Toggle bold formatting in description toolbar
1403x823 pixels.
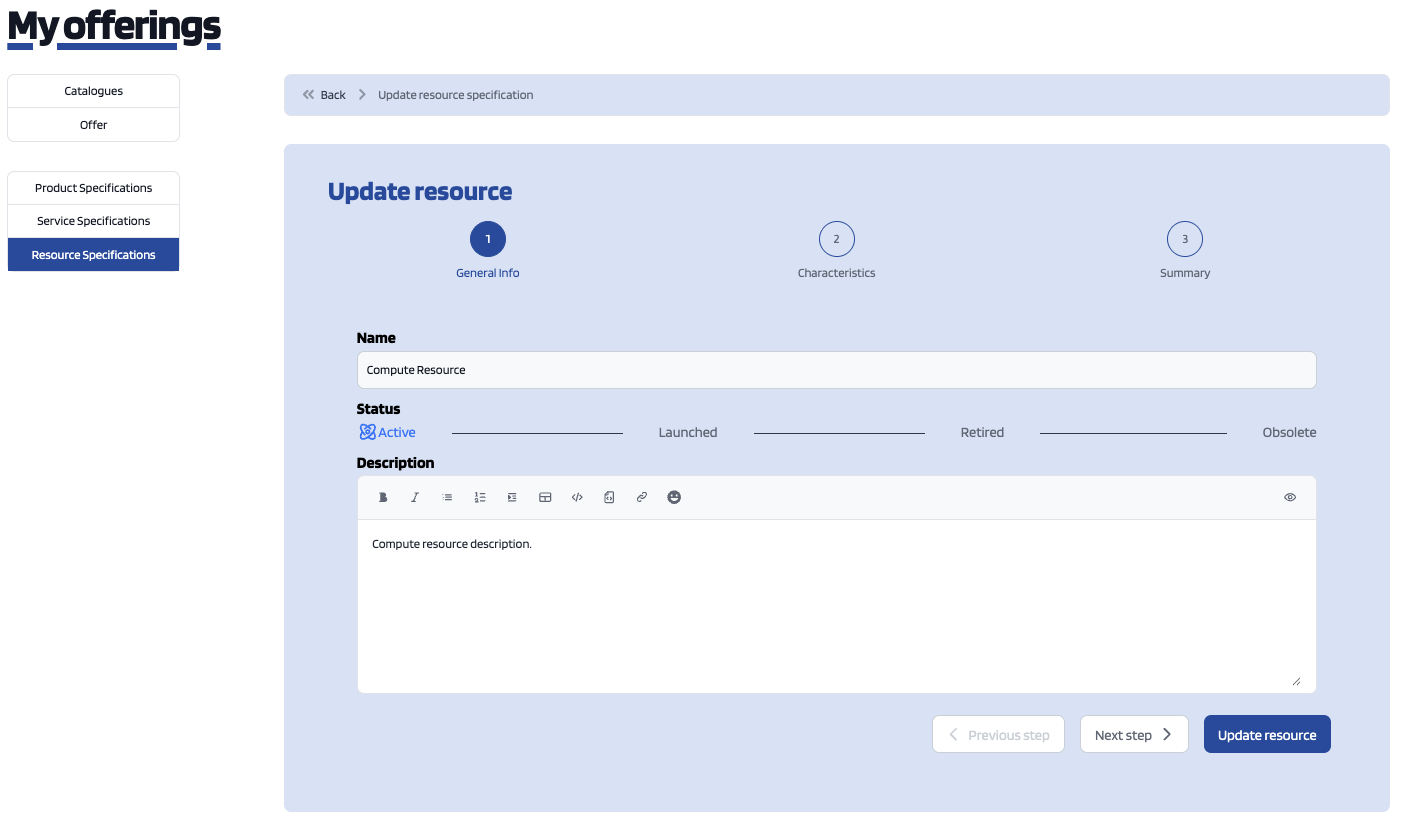pos(383,497)
